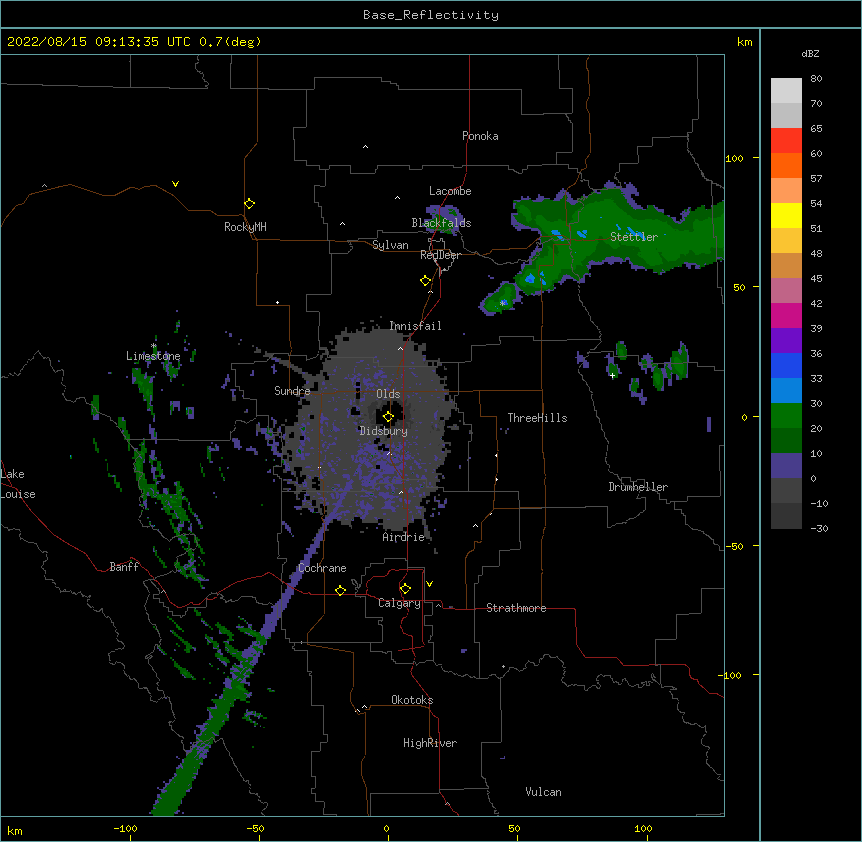Pick the blue 33-36 dBZ legend swatch
This screenshot has height=842, width=862.
tap(786, 365)
